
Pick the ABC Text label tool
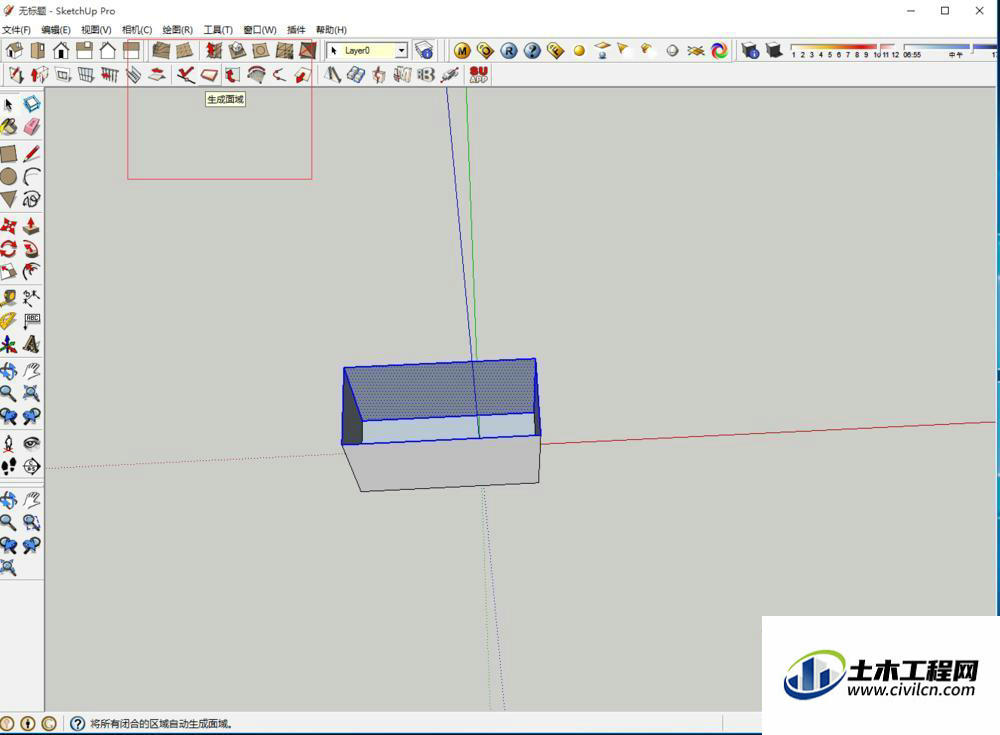tap(31, 321)
